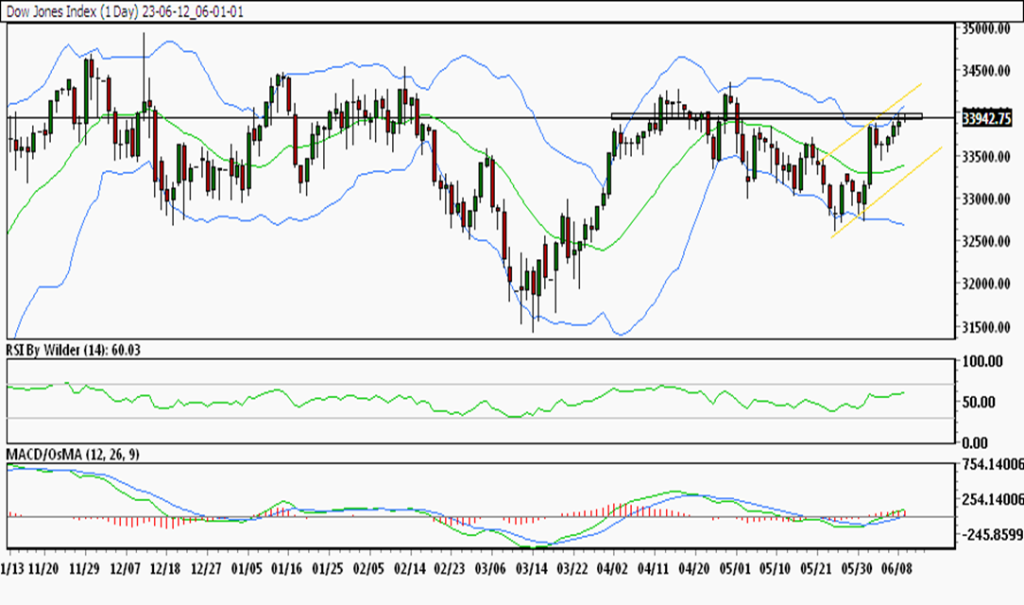Image resolution: width=1024 pixels, height=605 pixels.
Task: Click the 01/16 date label
Action: 287,568
